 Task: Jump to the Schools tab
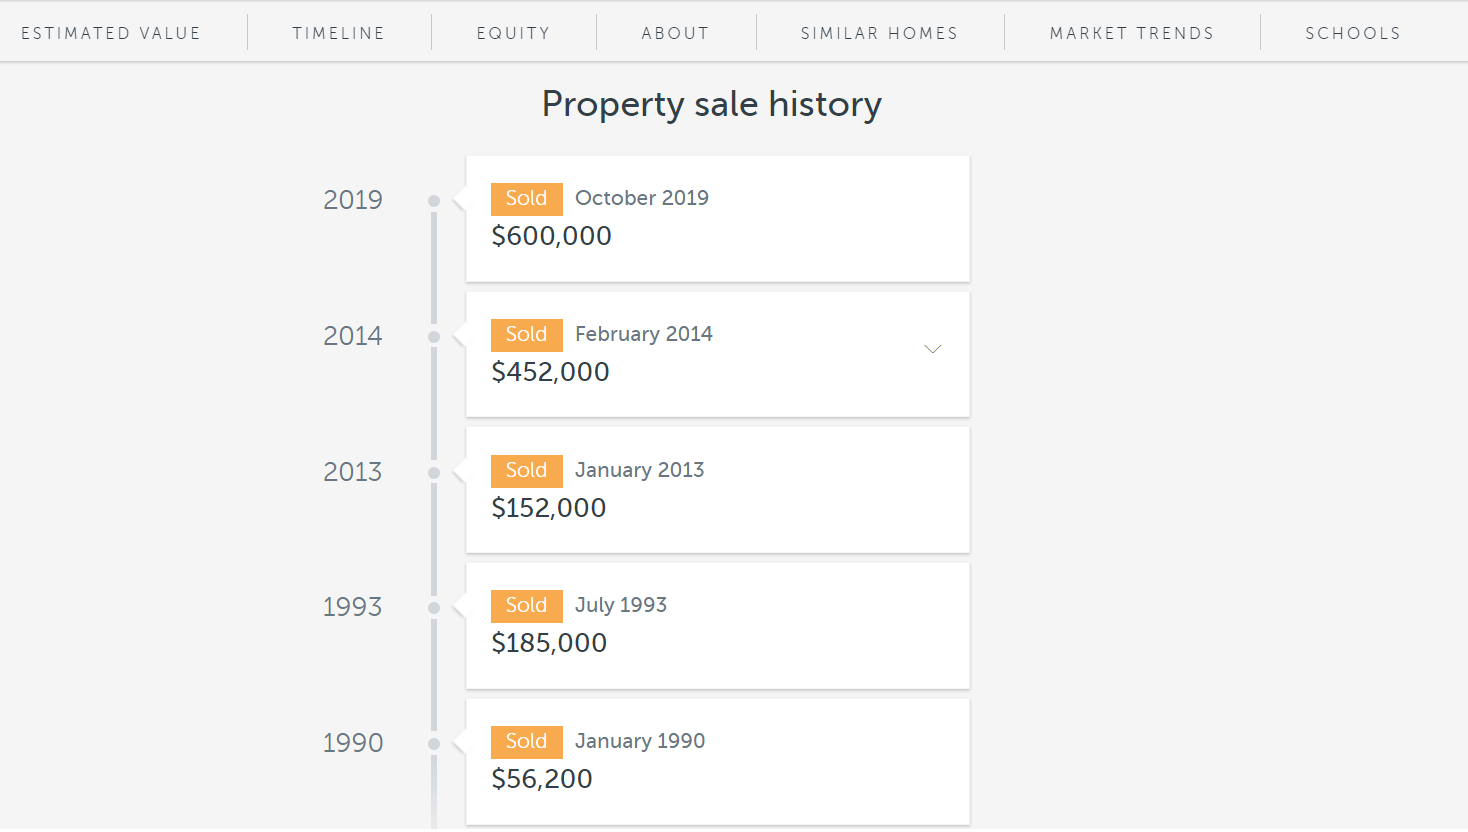[x=1353, y=33]
